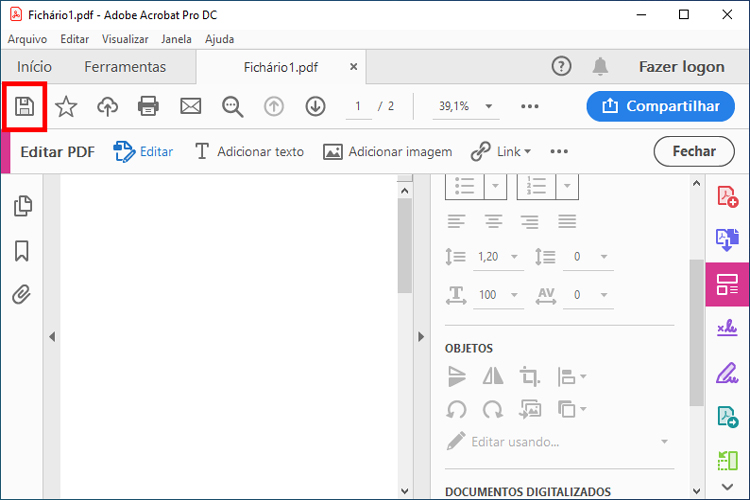The image size is (750, 500).
Task: Send file by email envelope icon
Action: click(190, 106)
